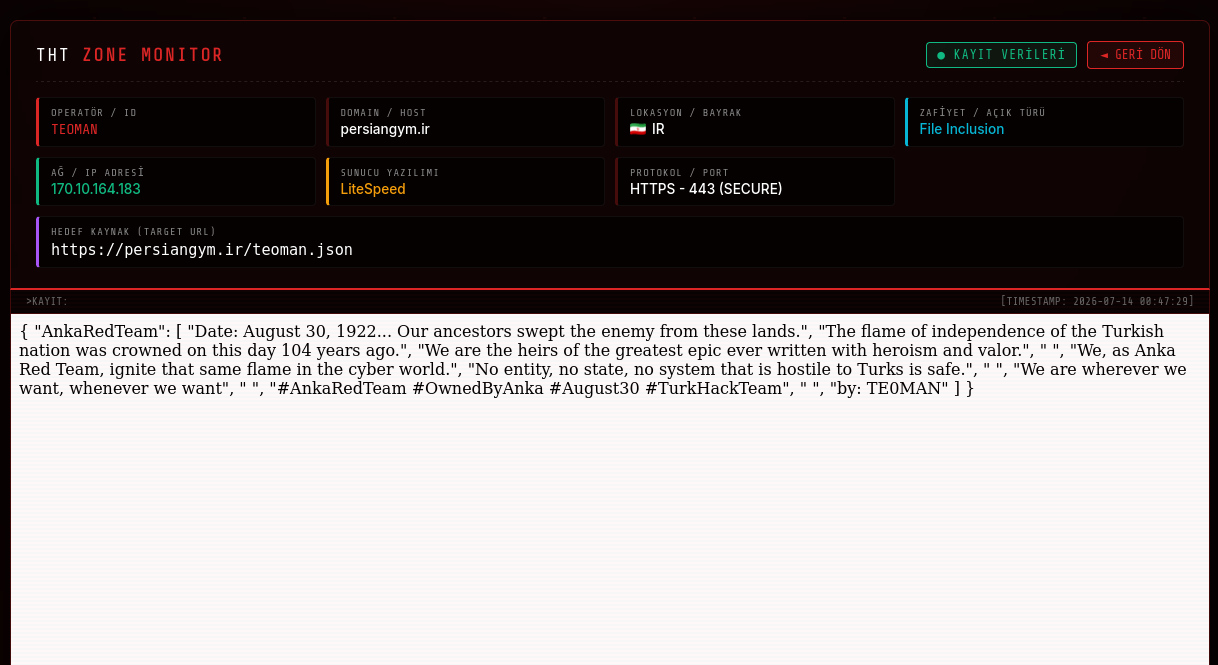Click the DOMAIN / HOST label

(383, 113)
